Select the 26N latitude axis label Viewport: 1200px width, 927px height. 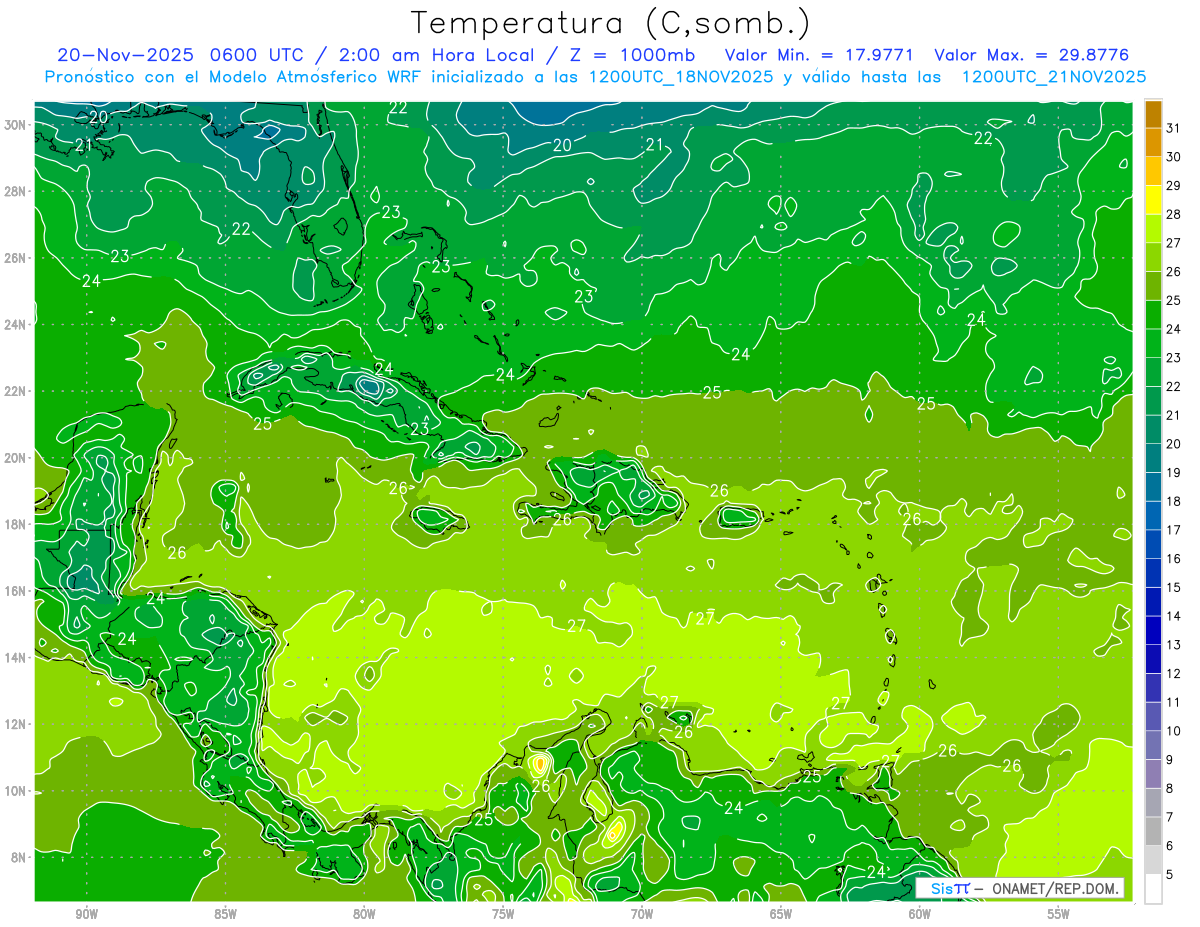click(15, 257)
